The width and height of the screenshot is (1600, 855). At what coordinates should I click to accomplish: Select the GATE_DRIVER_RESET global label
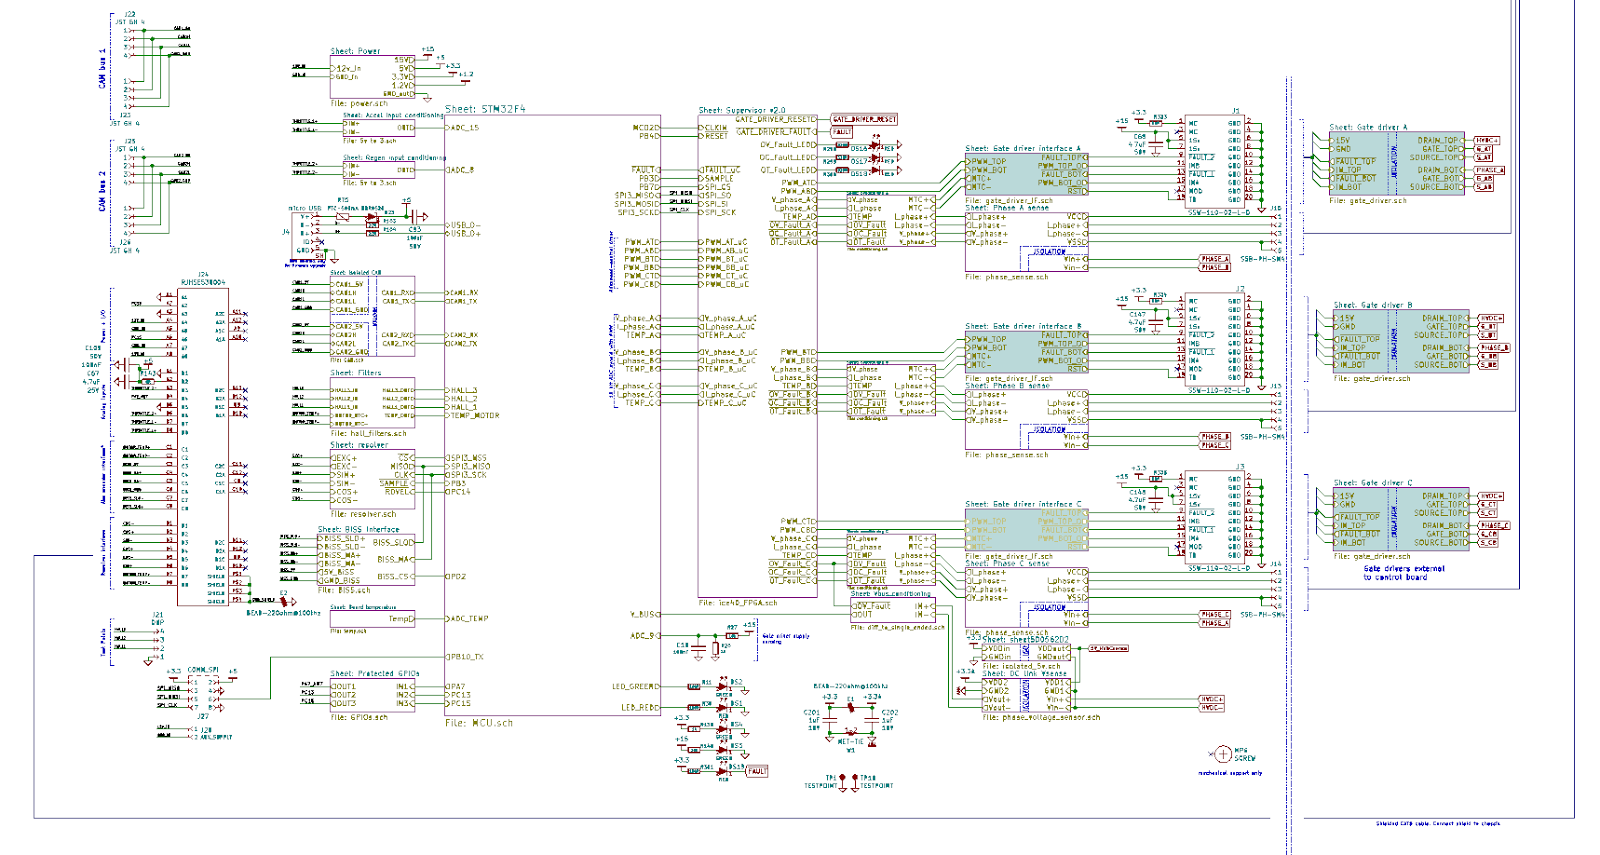pos(865,119)
